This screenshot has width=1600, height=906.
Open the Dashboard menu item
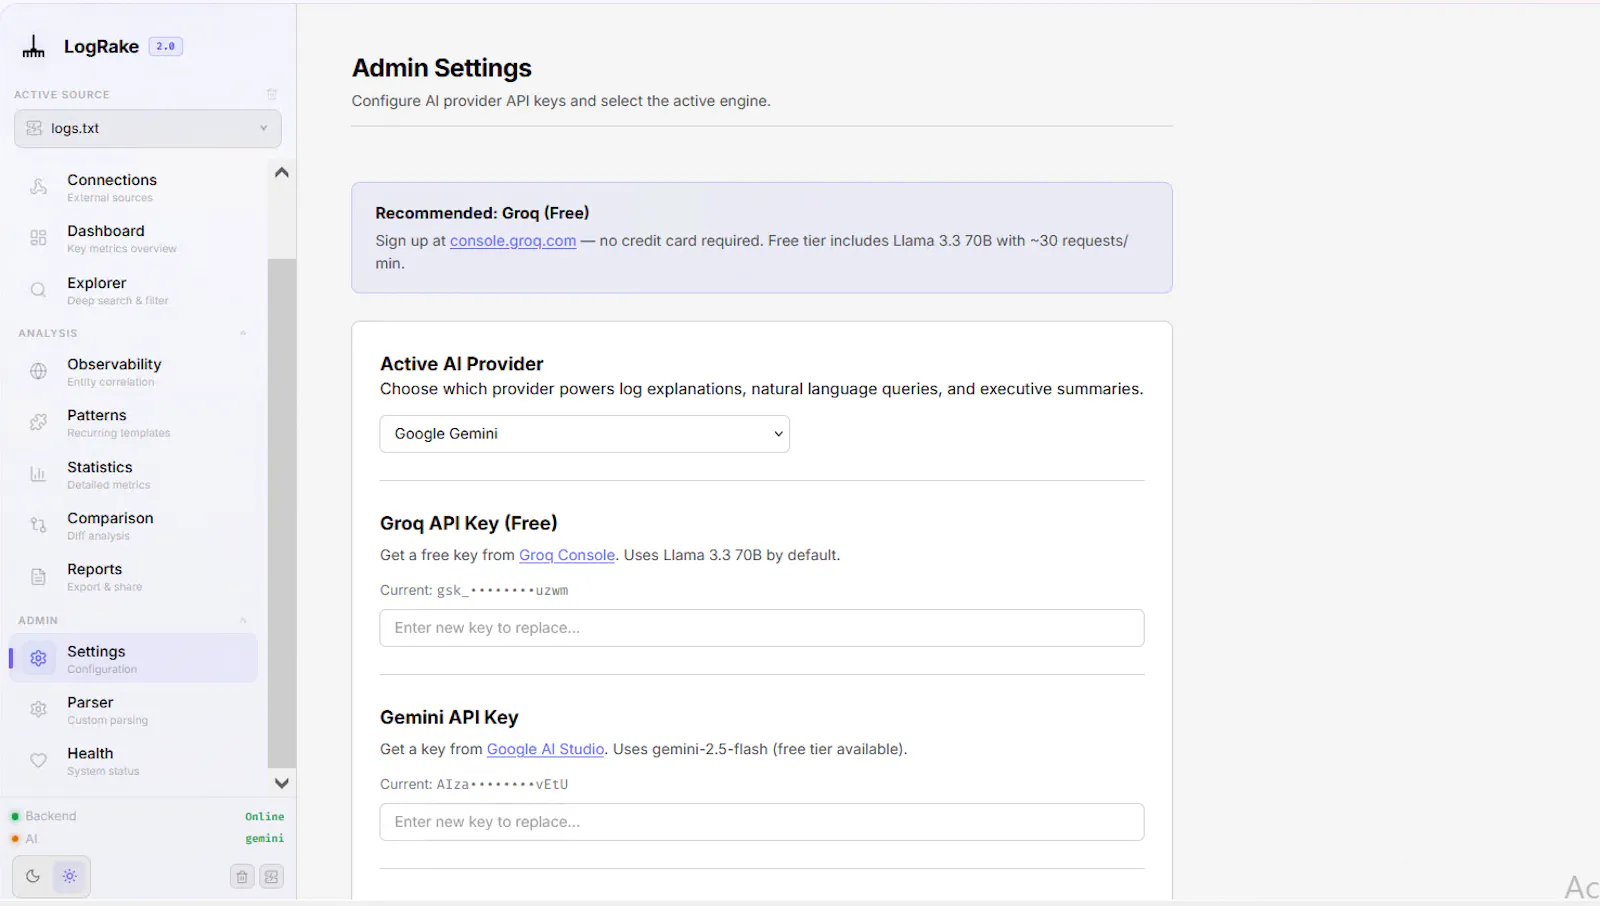[x=134, y=238]
